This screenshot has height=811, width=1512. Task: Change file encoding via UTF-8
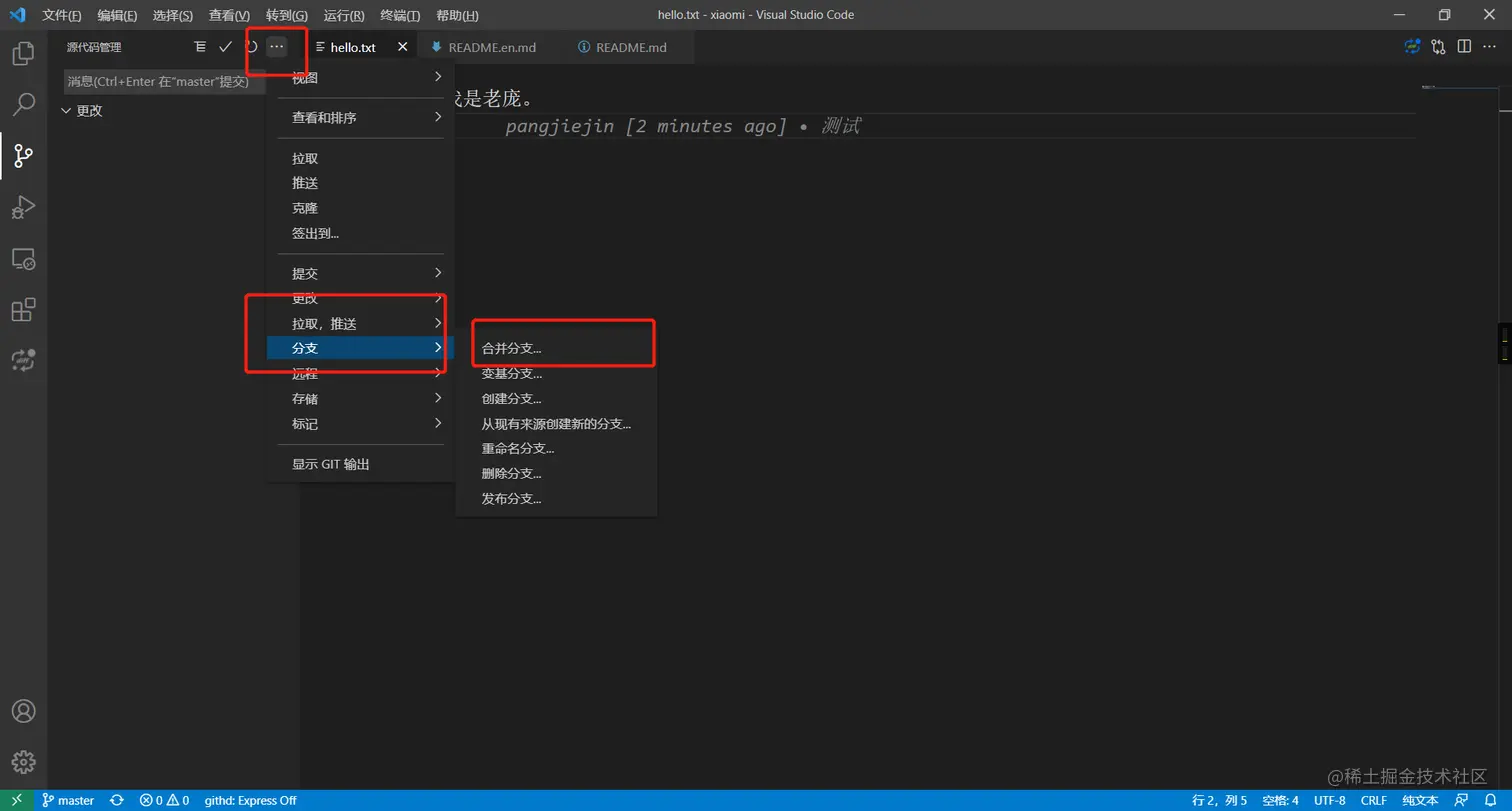1330,800
